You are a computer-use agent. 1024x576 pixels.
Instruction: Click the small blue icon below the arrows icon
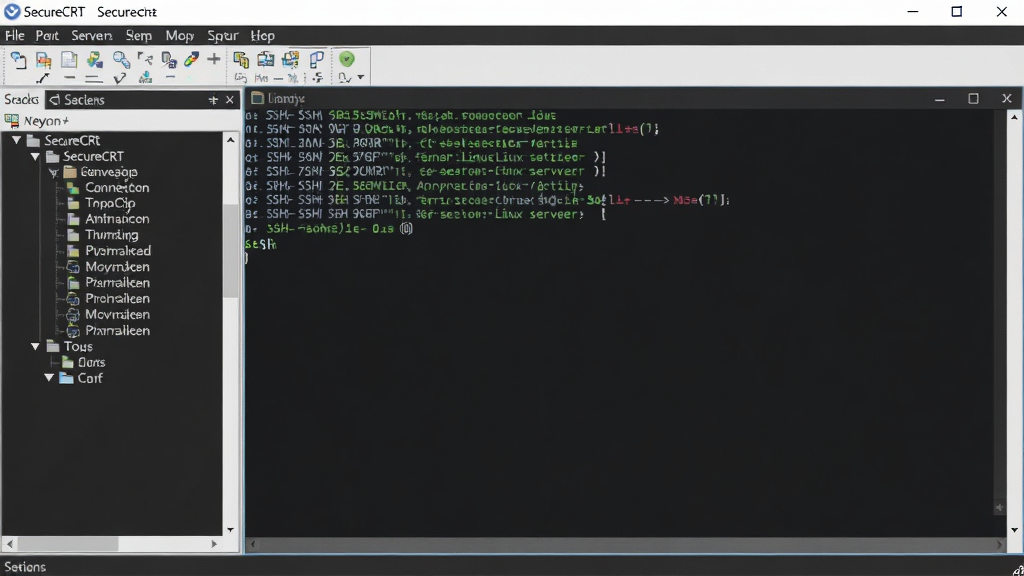point(146,78)
